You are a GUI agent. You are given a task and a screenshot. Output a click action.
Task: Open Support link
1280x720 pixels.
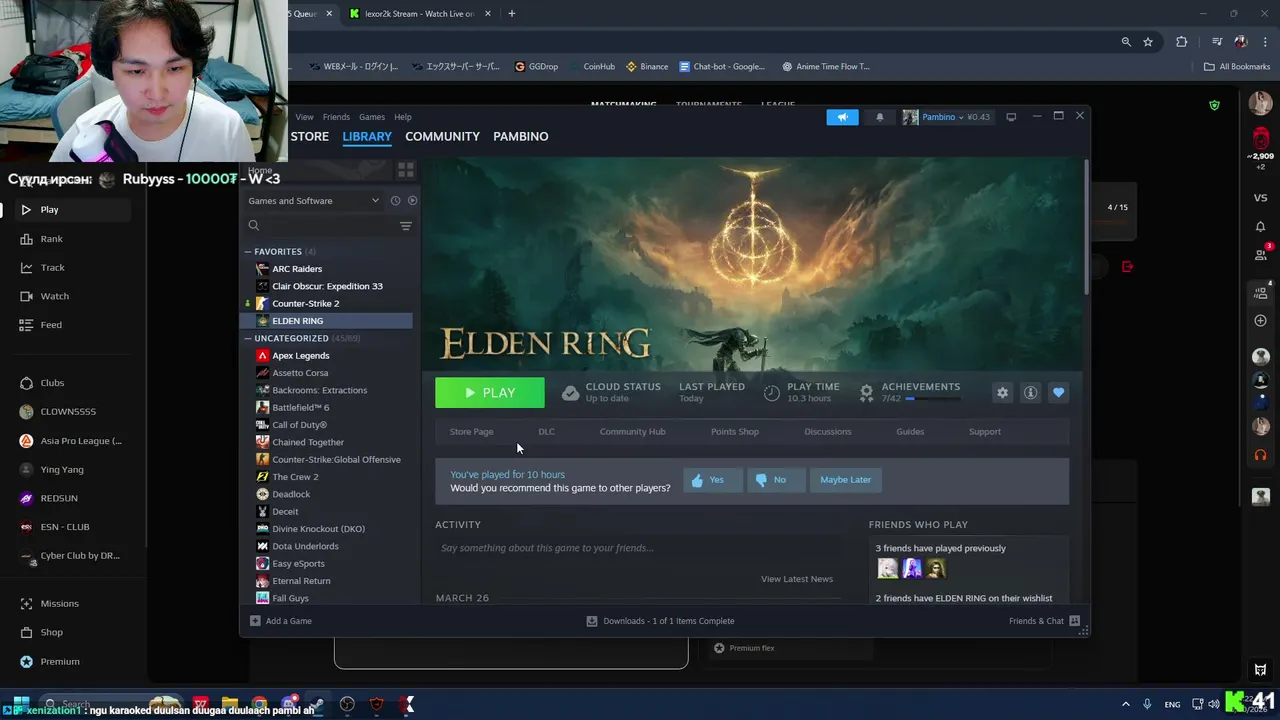tap(985, 432)
